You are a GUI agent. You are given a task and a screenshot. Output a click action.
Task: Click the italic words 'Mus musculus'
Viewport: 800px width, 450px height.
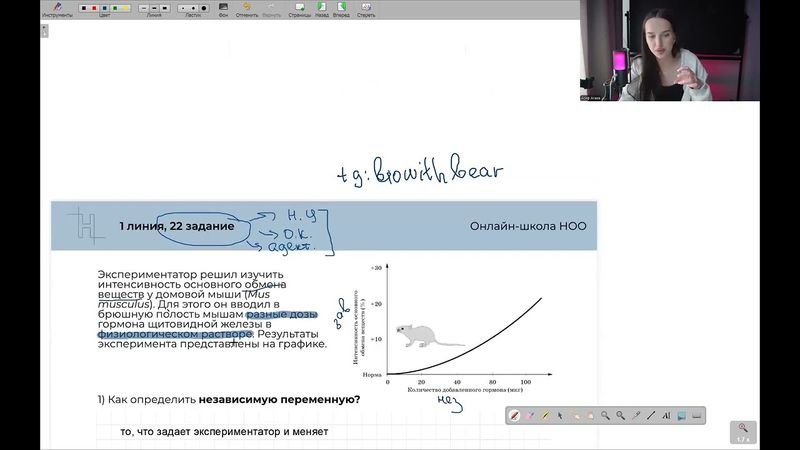coord(184,299)
